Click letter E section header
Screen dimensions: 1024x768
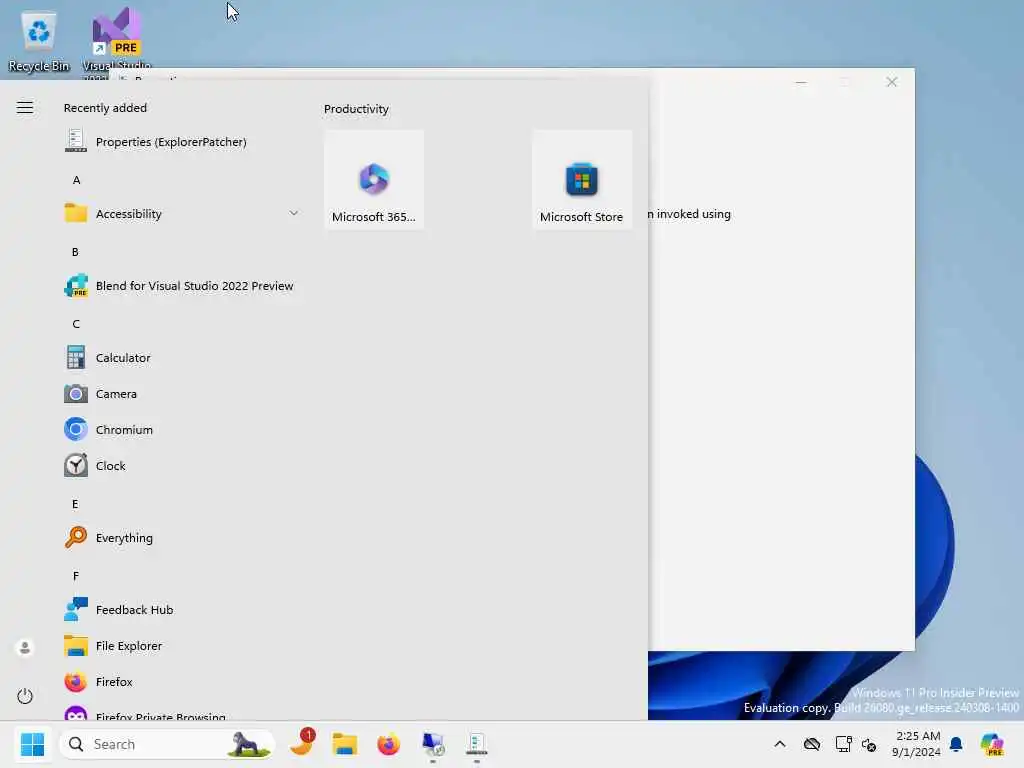75,504
